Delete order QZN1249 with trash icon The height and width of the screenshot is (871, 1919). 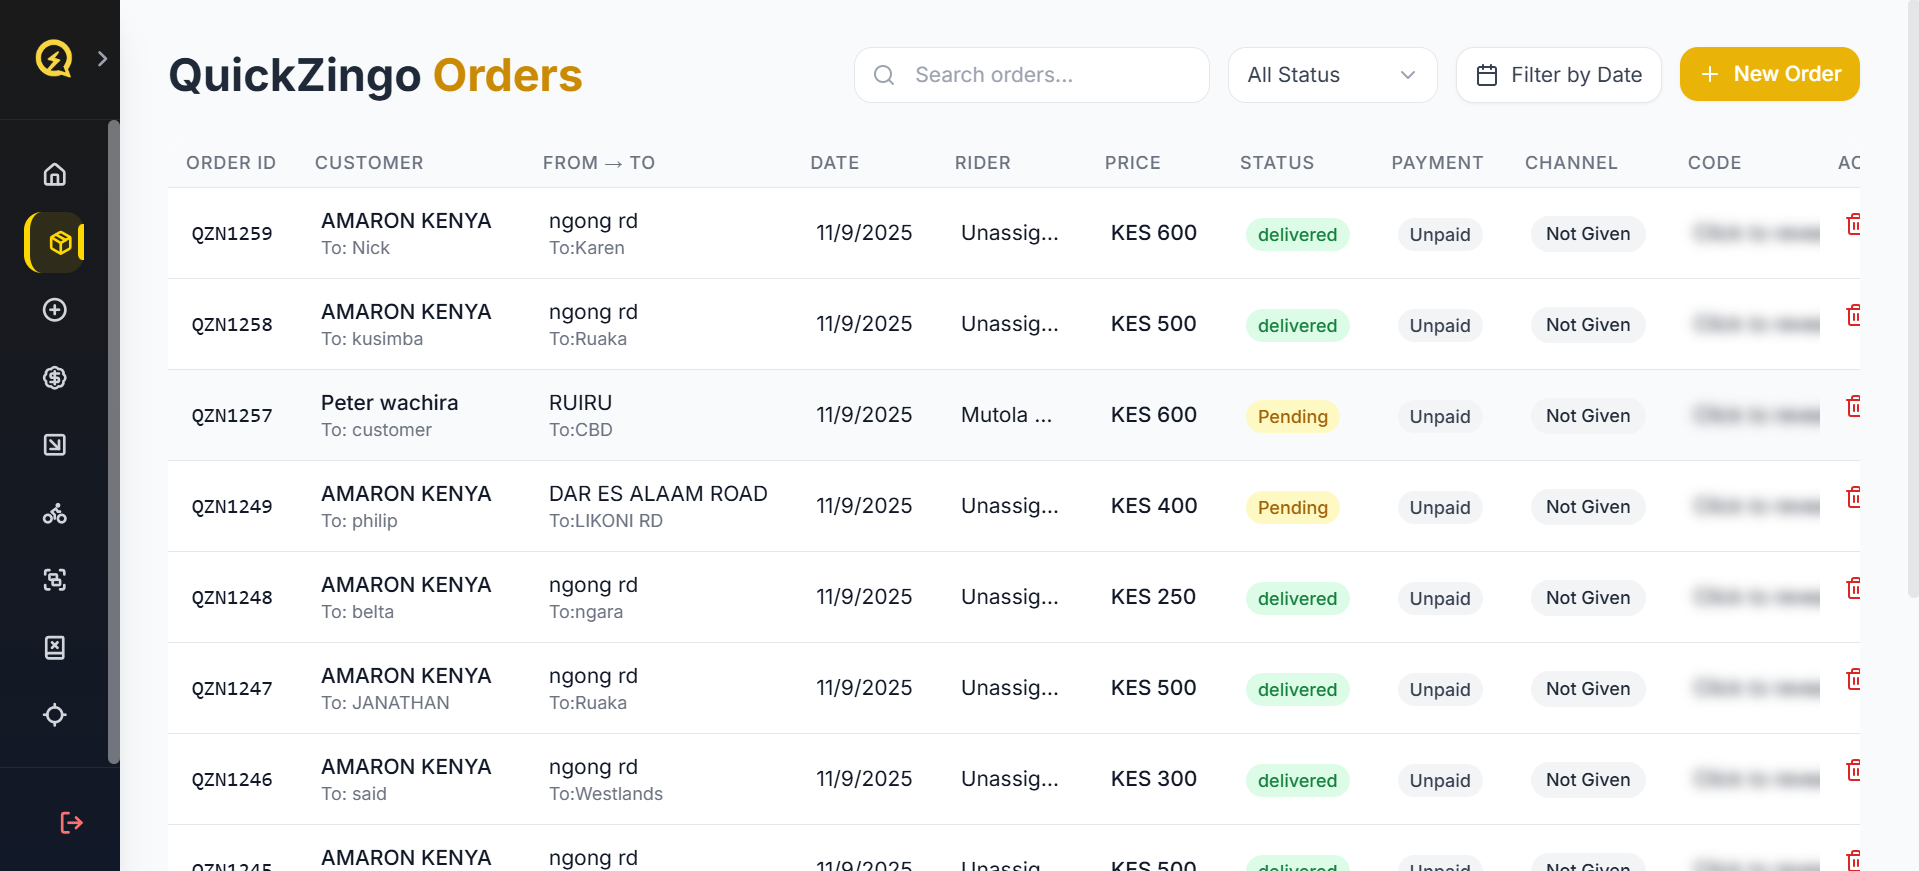click(1853, 497)
